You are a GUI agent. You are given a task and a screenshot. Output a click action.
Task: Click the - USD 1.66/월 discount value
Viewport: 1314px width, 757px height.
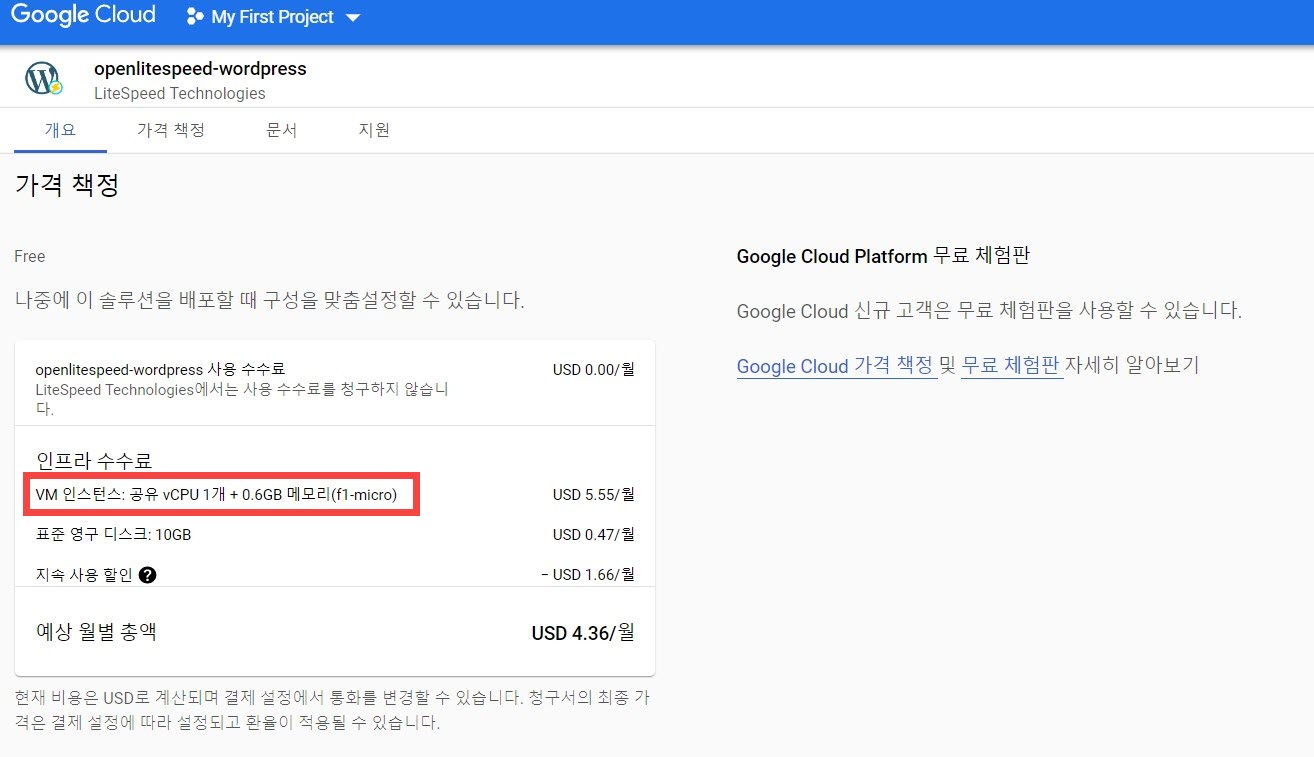pyautogui.click(x=587, y=575)
